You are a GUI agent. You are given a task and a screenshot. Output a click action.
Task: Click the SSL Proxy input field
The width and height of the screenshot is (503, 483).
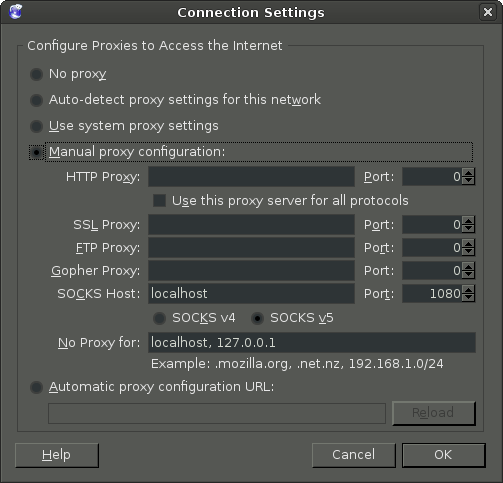click(x=251, y=225)
